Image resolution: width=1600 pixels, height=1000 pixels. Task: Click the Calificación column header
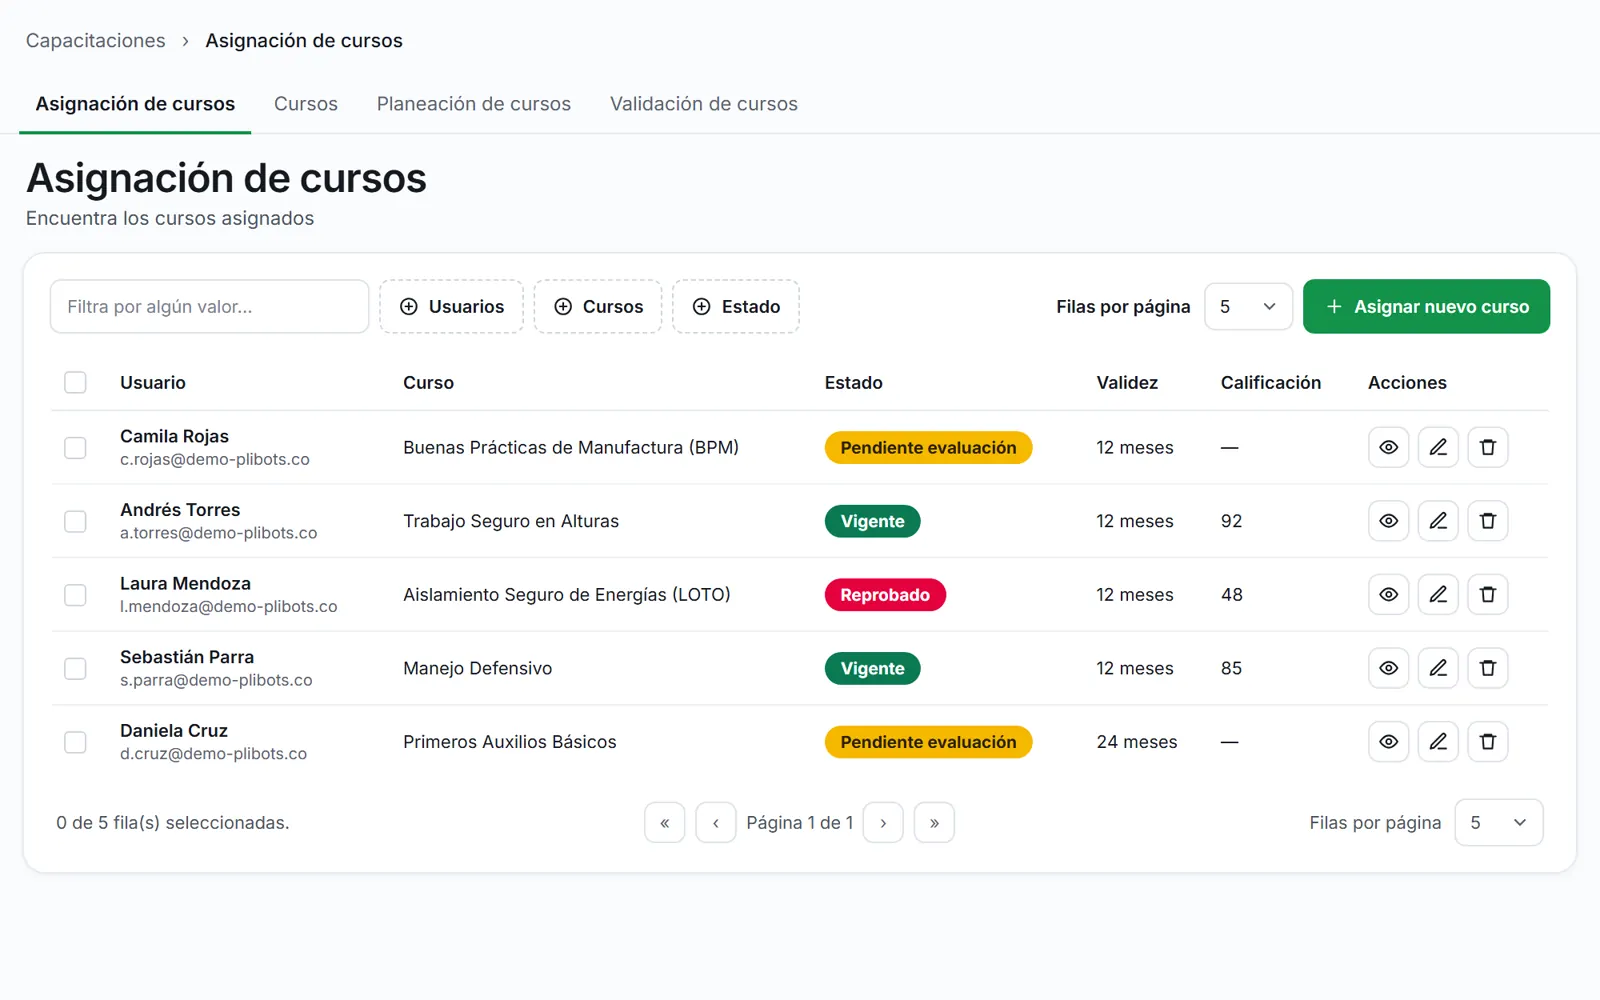tap(1271, 383)
